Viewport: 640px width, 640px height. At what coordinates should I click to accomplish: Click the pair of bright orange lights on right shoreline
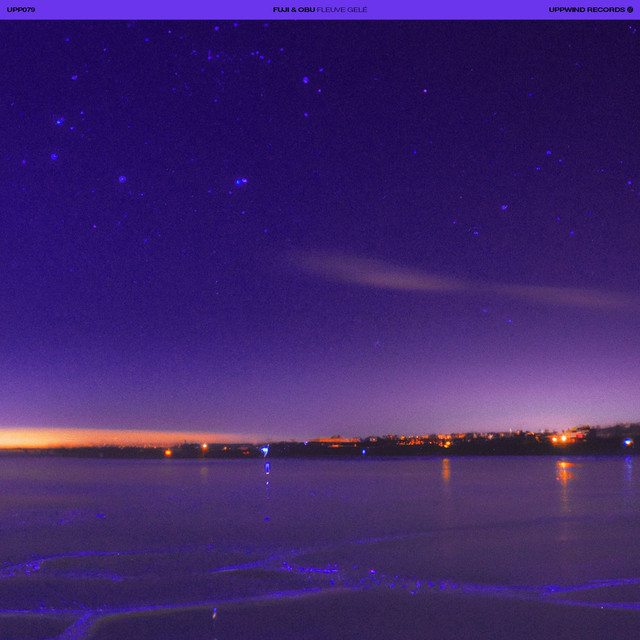559,438
